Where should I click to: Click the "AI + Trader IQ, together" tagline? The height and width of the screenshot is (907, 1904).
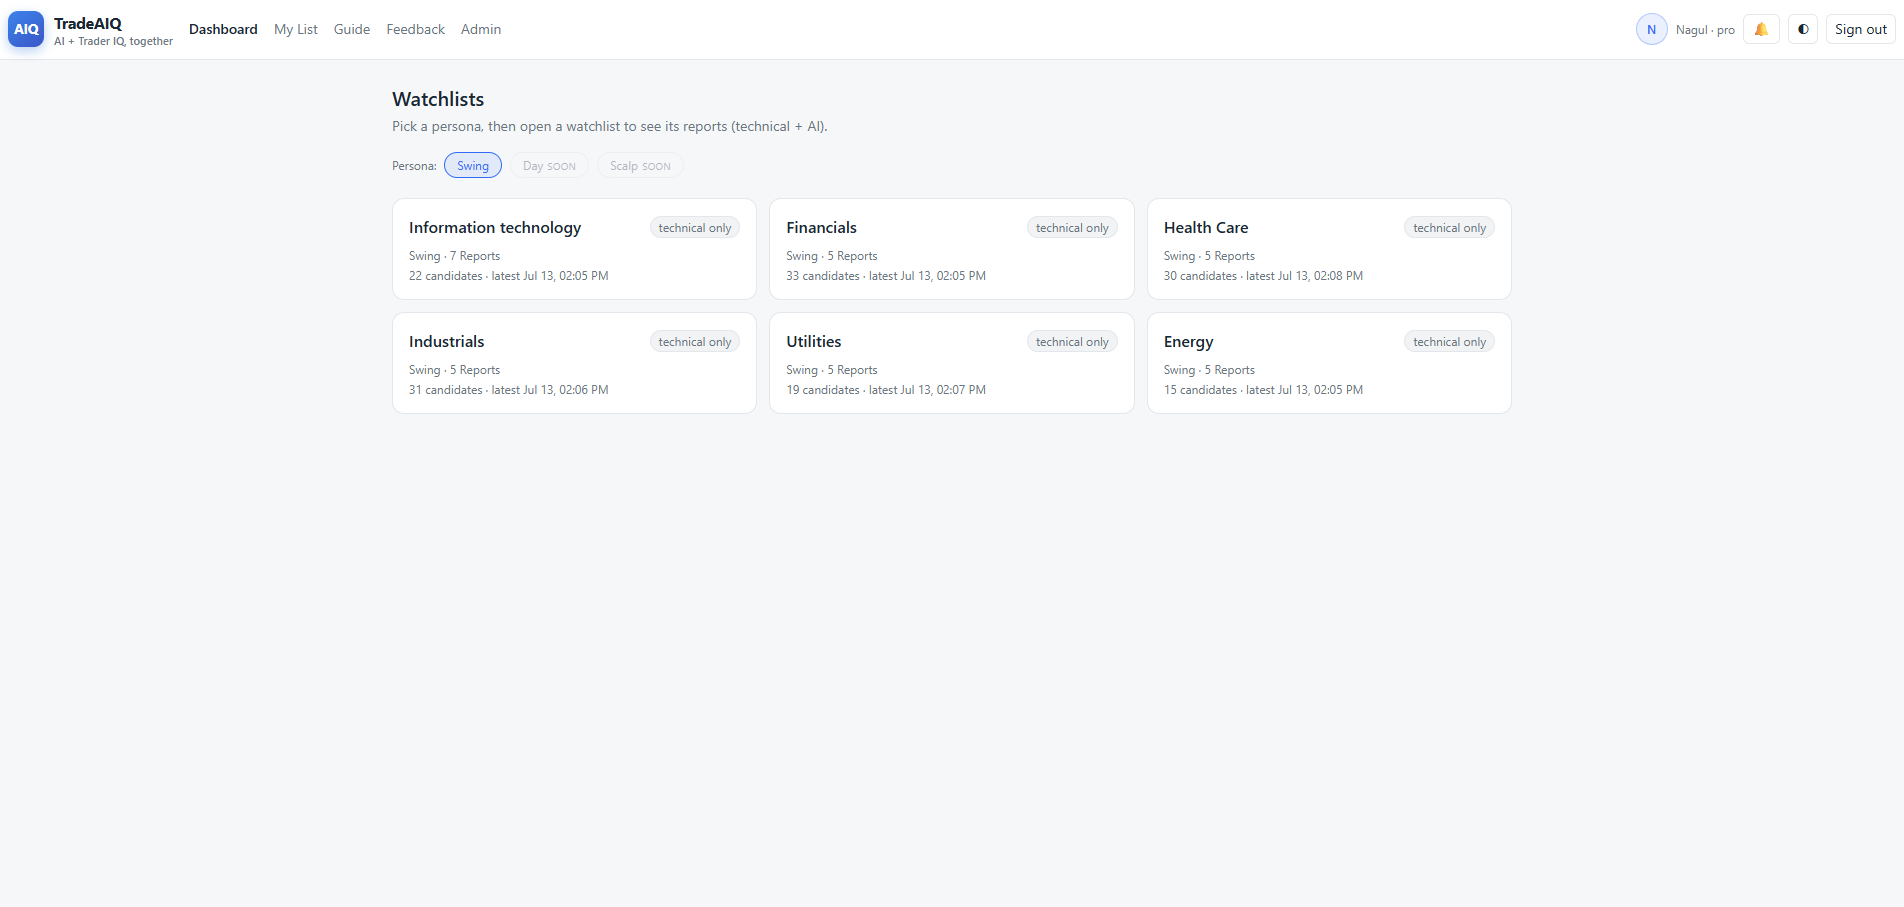click(113, 41)
